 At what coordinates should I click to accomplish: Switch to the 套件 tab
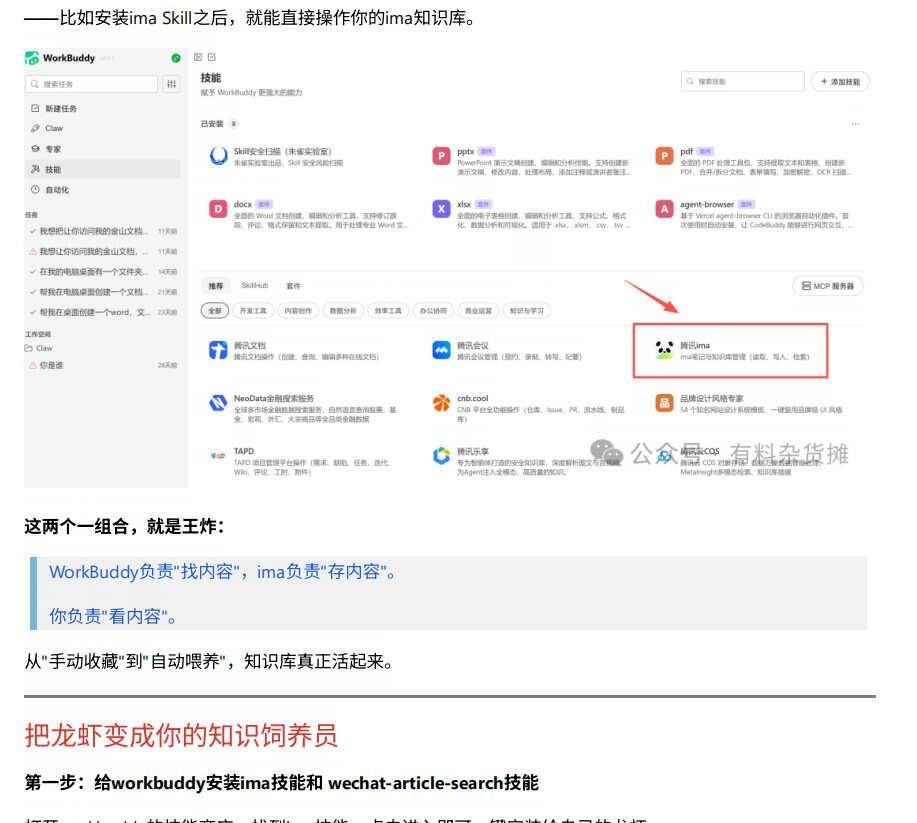pyautogui.click(x=293, y=285)
